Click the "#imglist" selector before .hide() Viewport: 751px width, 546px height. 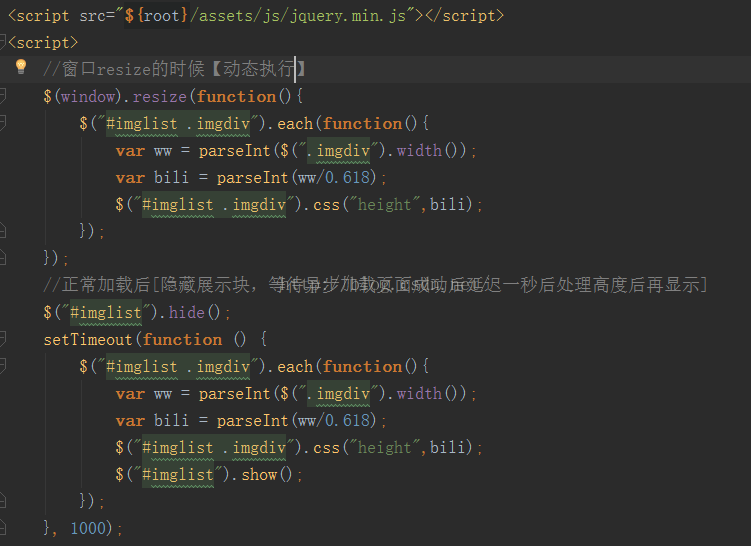(x=106, y=312)
